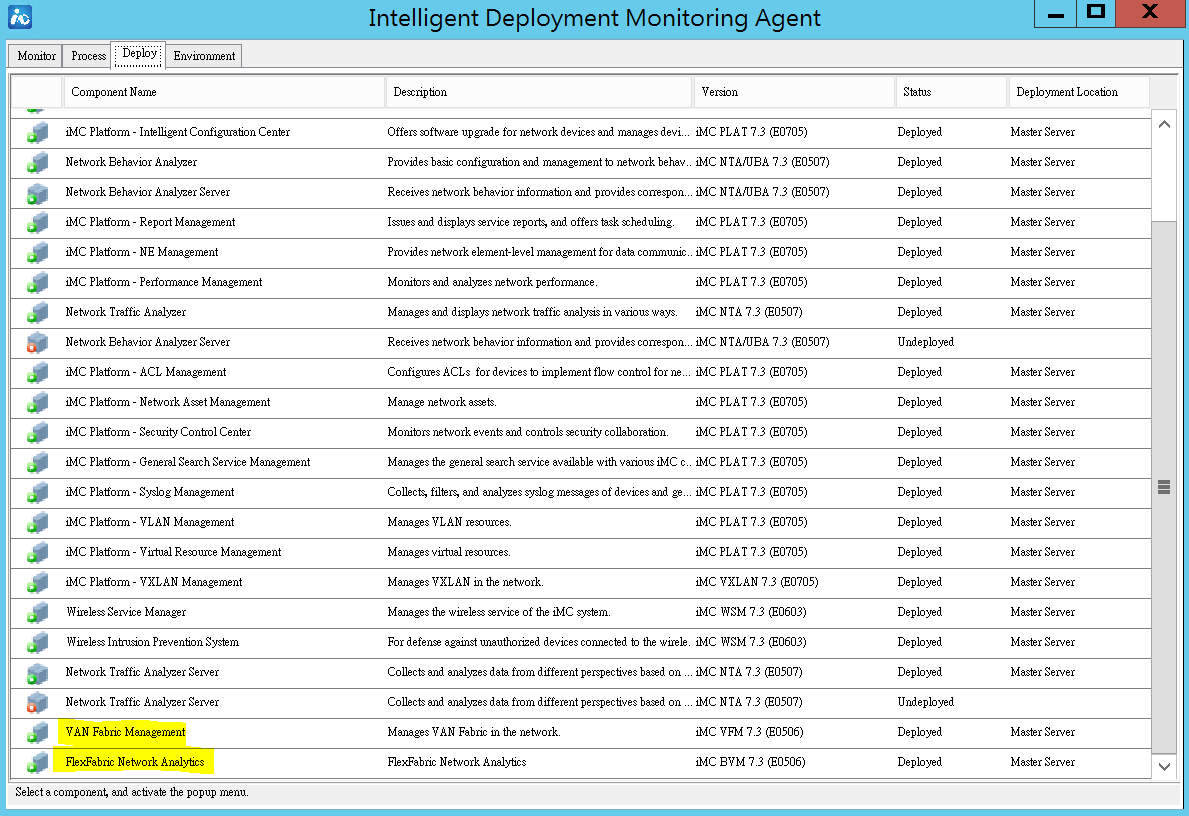Click version iMC BVM 7.3 (E0506)

[x=750, y=762]
